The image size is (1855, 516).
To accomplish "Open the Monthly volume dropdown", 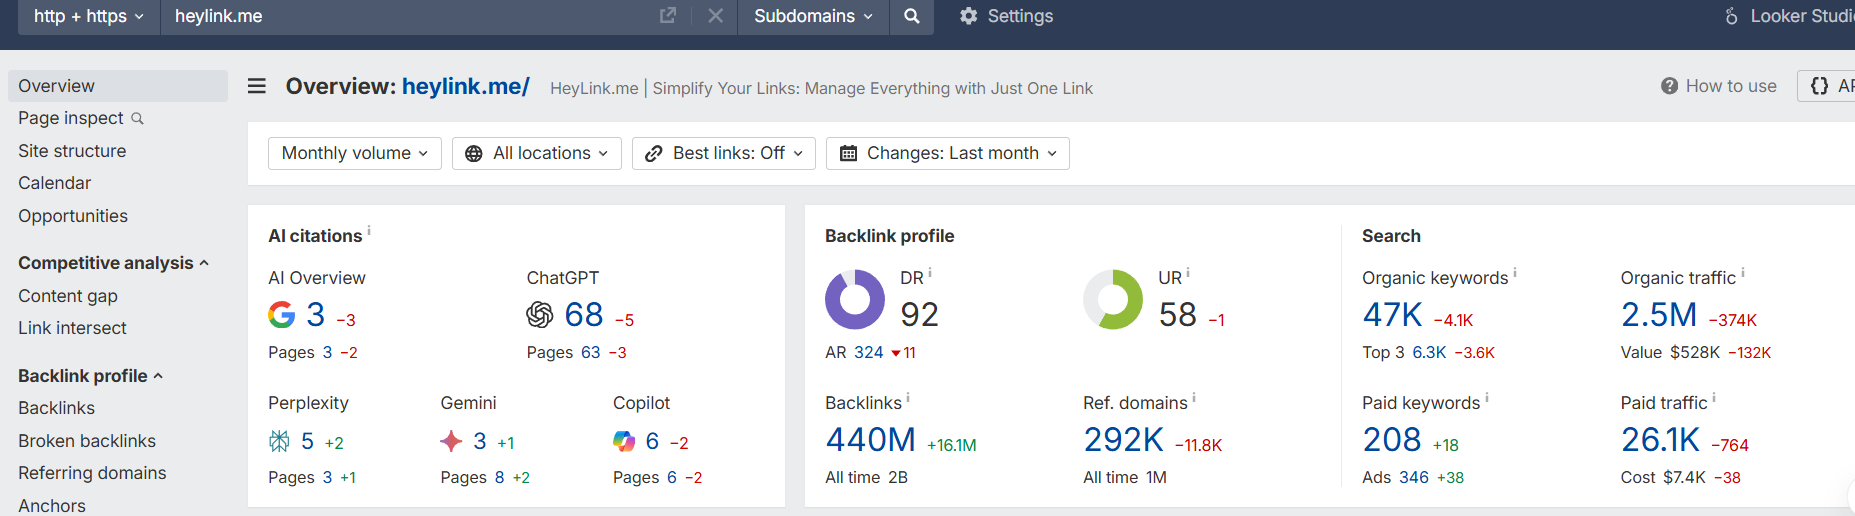I will click(x=355, y=153).
